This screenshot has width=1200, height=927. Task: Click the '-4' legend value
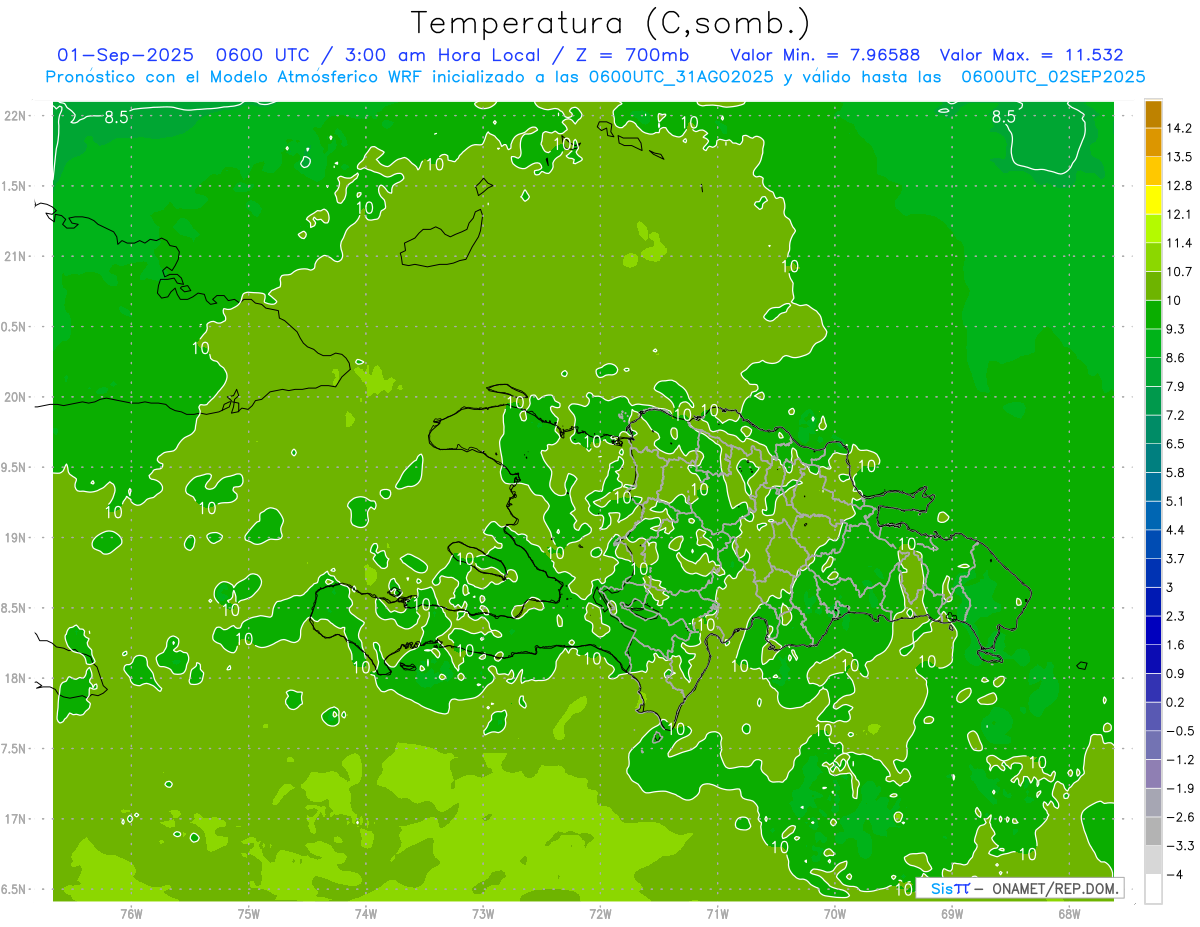point(1174,875)
